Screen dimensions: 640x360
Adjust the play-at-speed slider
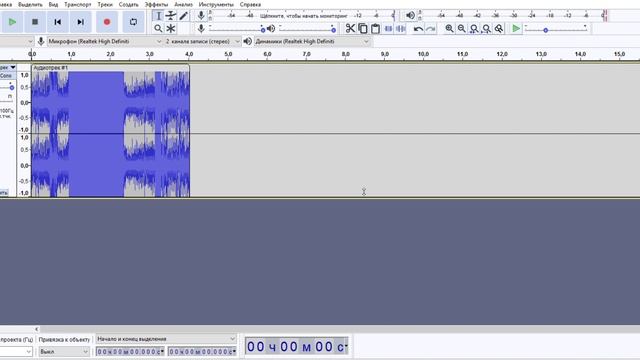tap(556, 29)
